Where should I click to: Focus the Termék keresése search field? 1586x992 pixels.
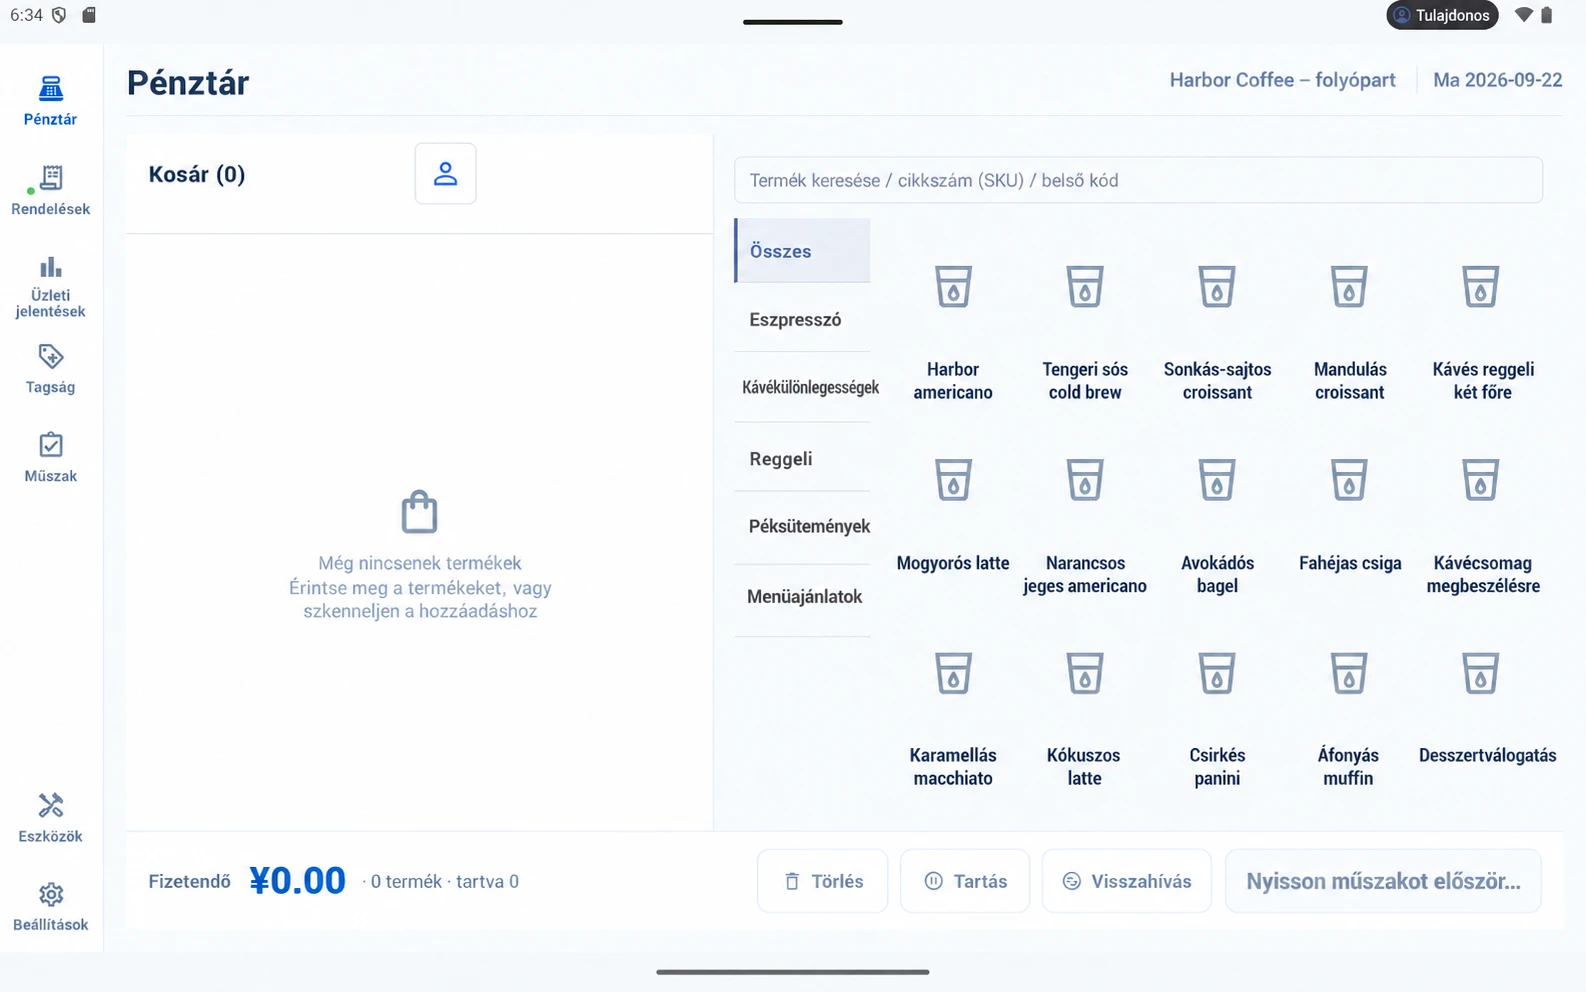[x=1138, y=180]
